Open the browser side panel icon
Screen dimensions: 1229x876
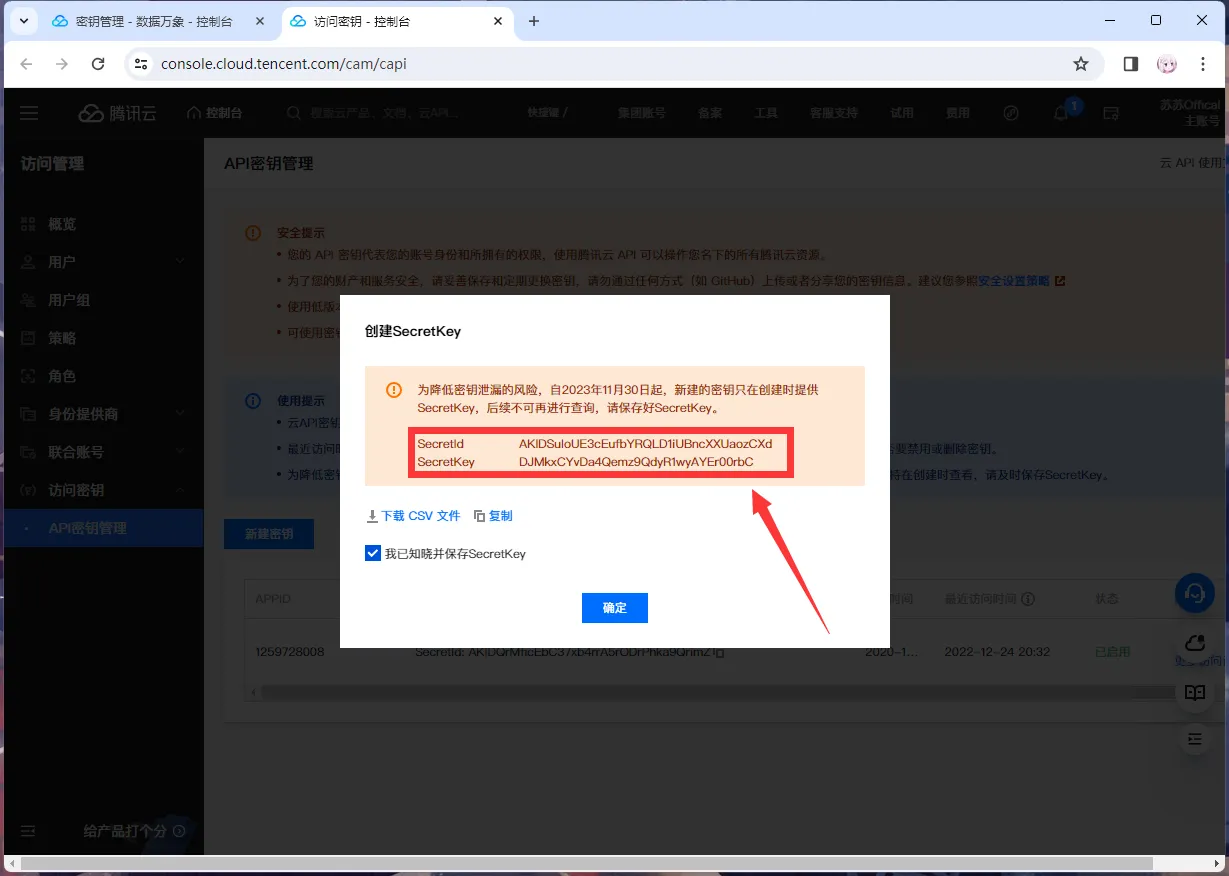pyautogui.click(x=1131, y=64)
